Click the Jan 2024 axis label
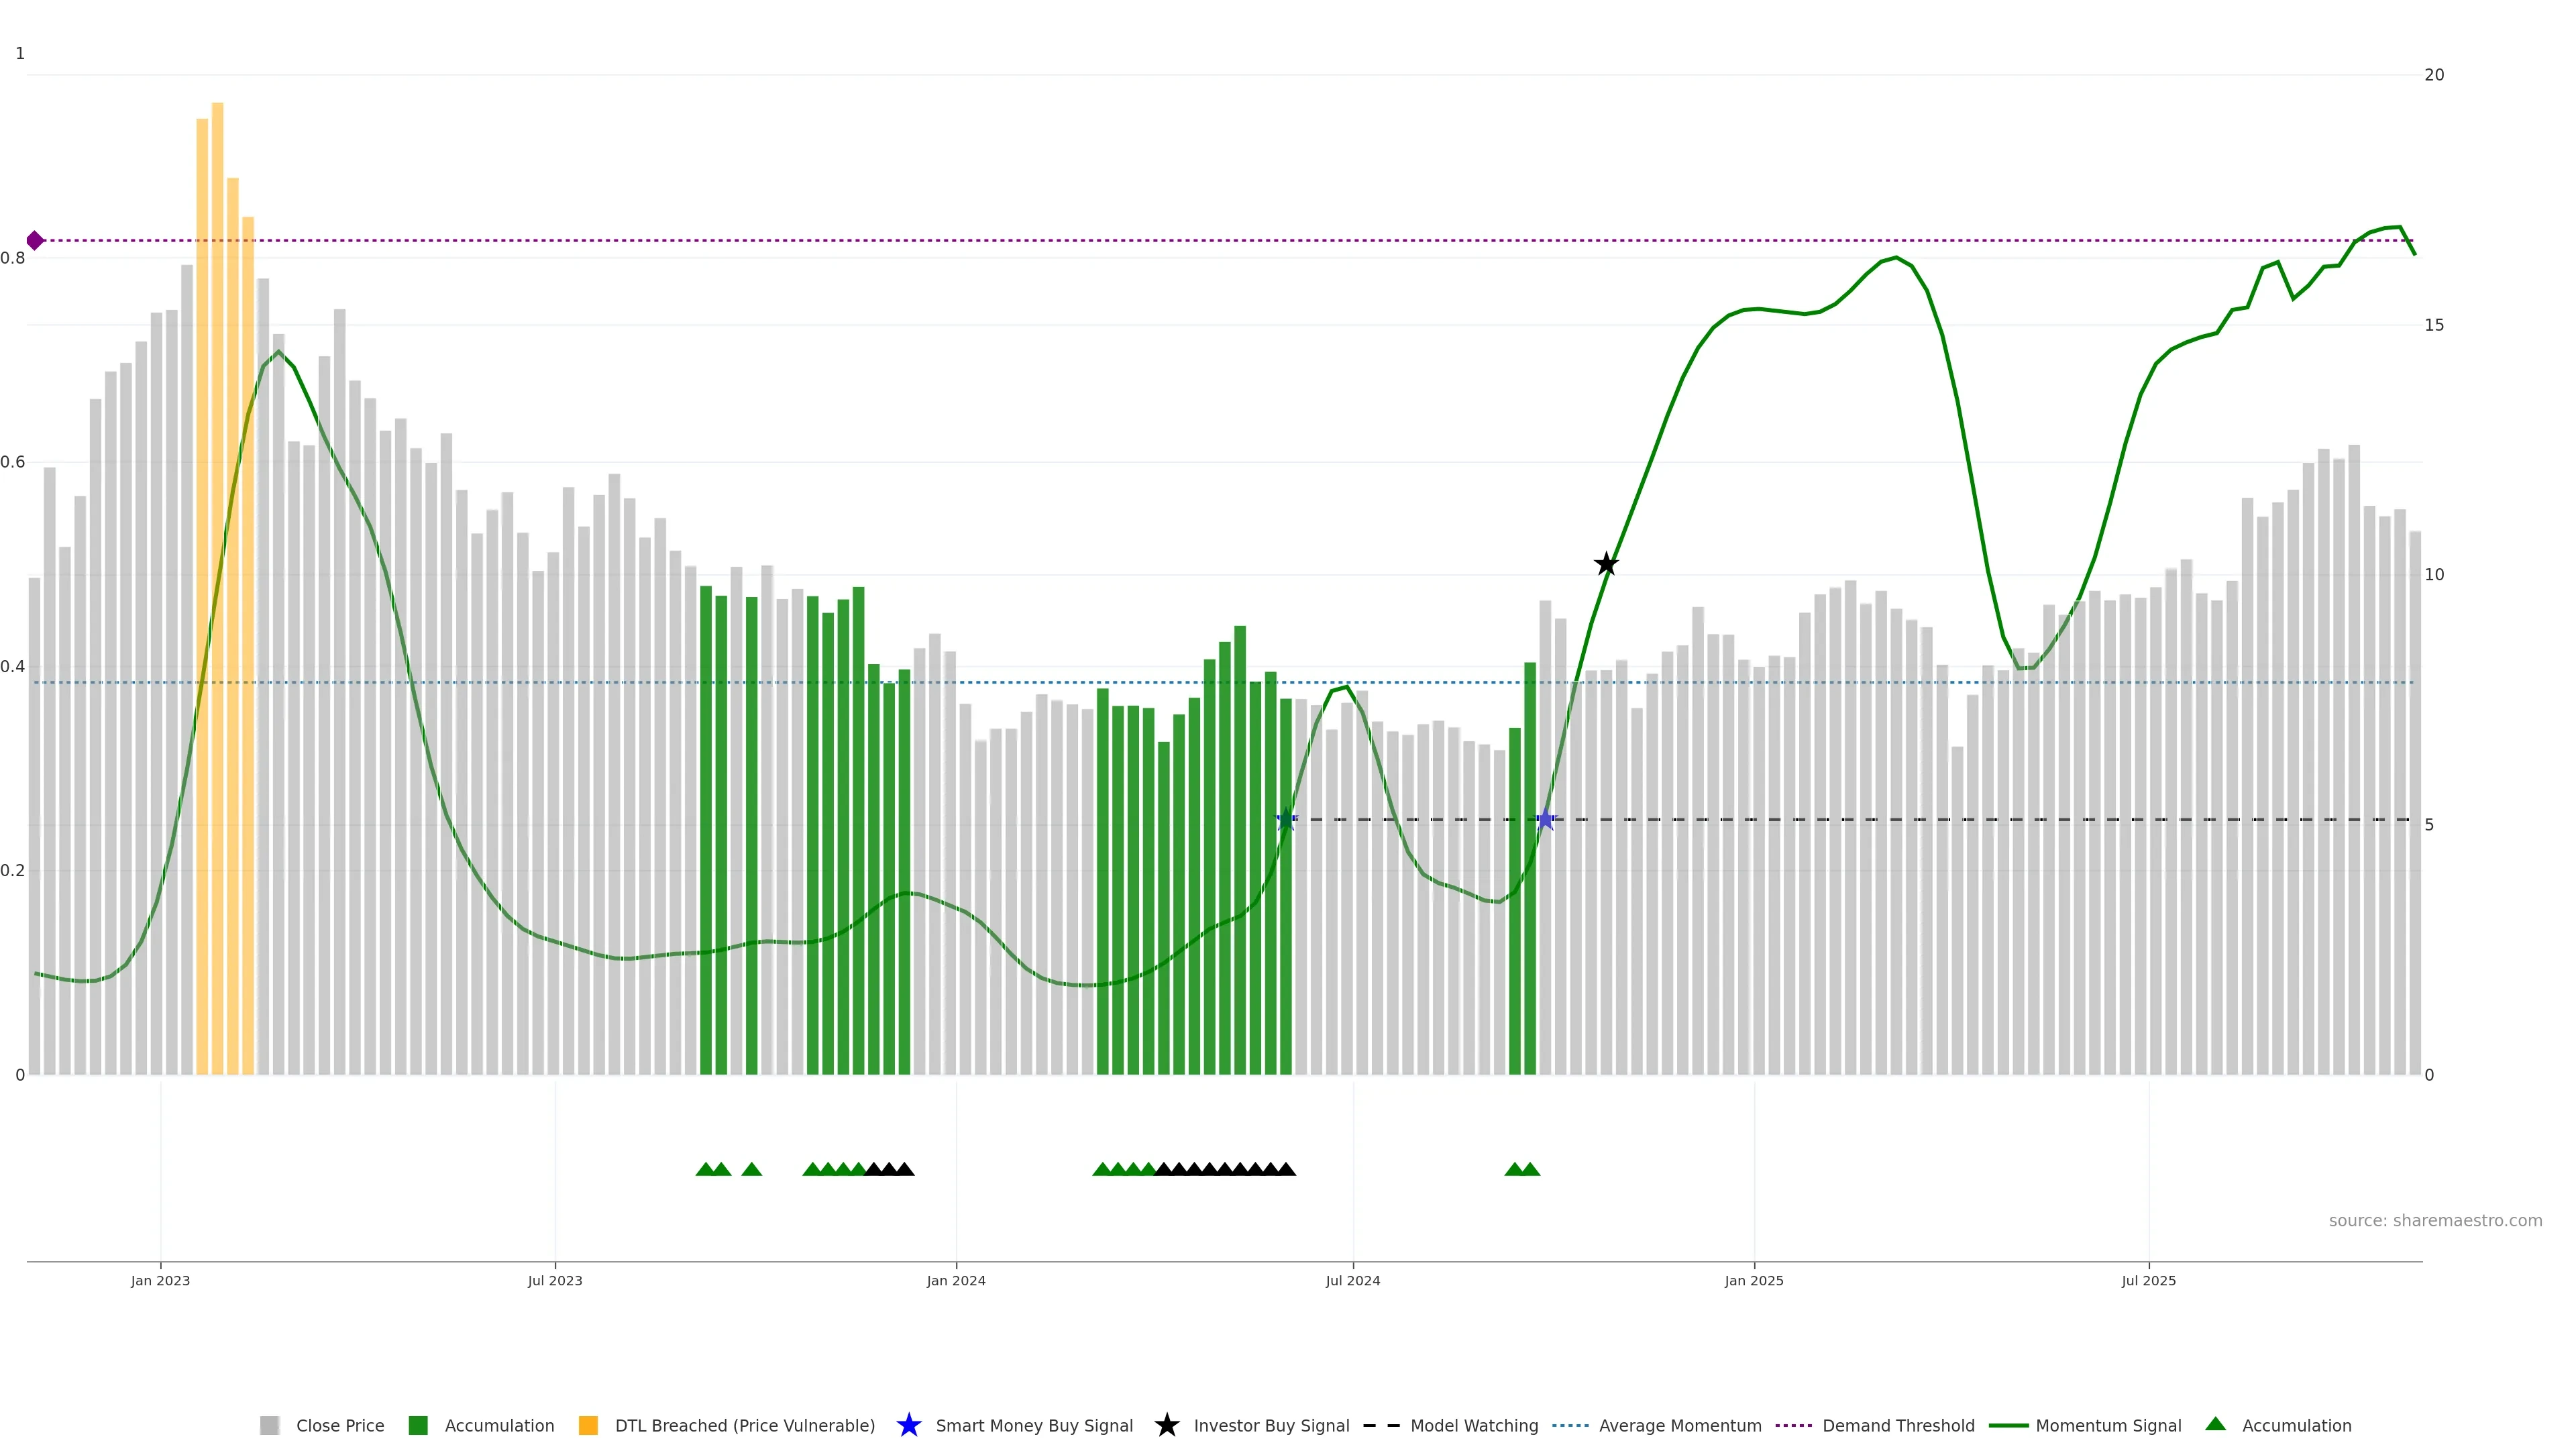Viewport: 2576px width, 1449px height. (x=955, y=1280)
